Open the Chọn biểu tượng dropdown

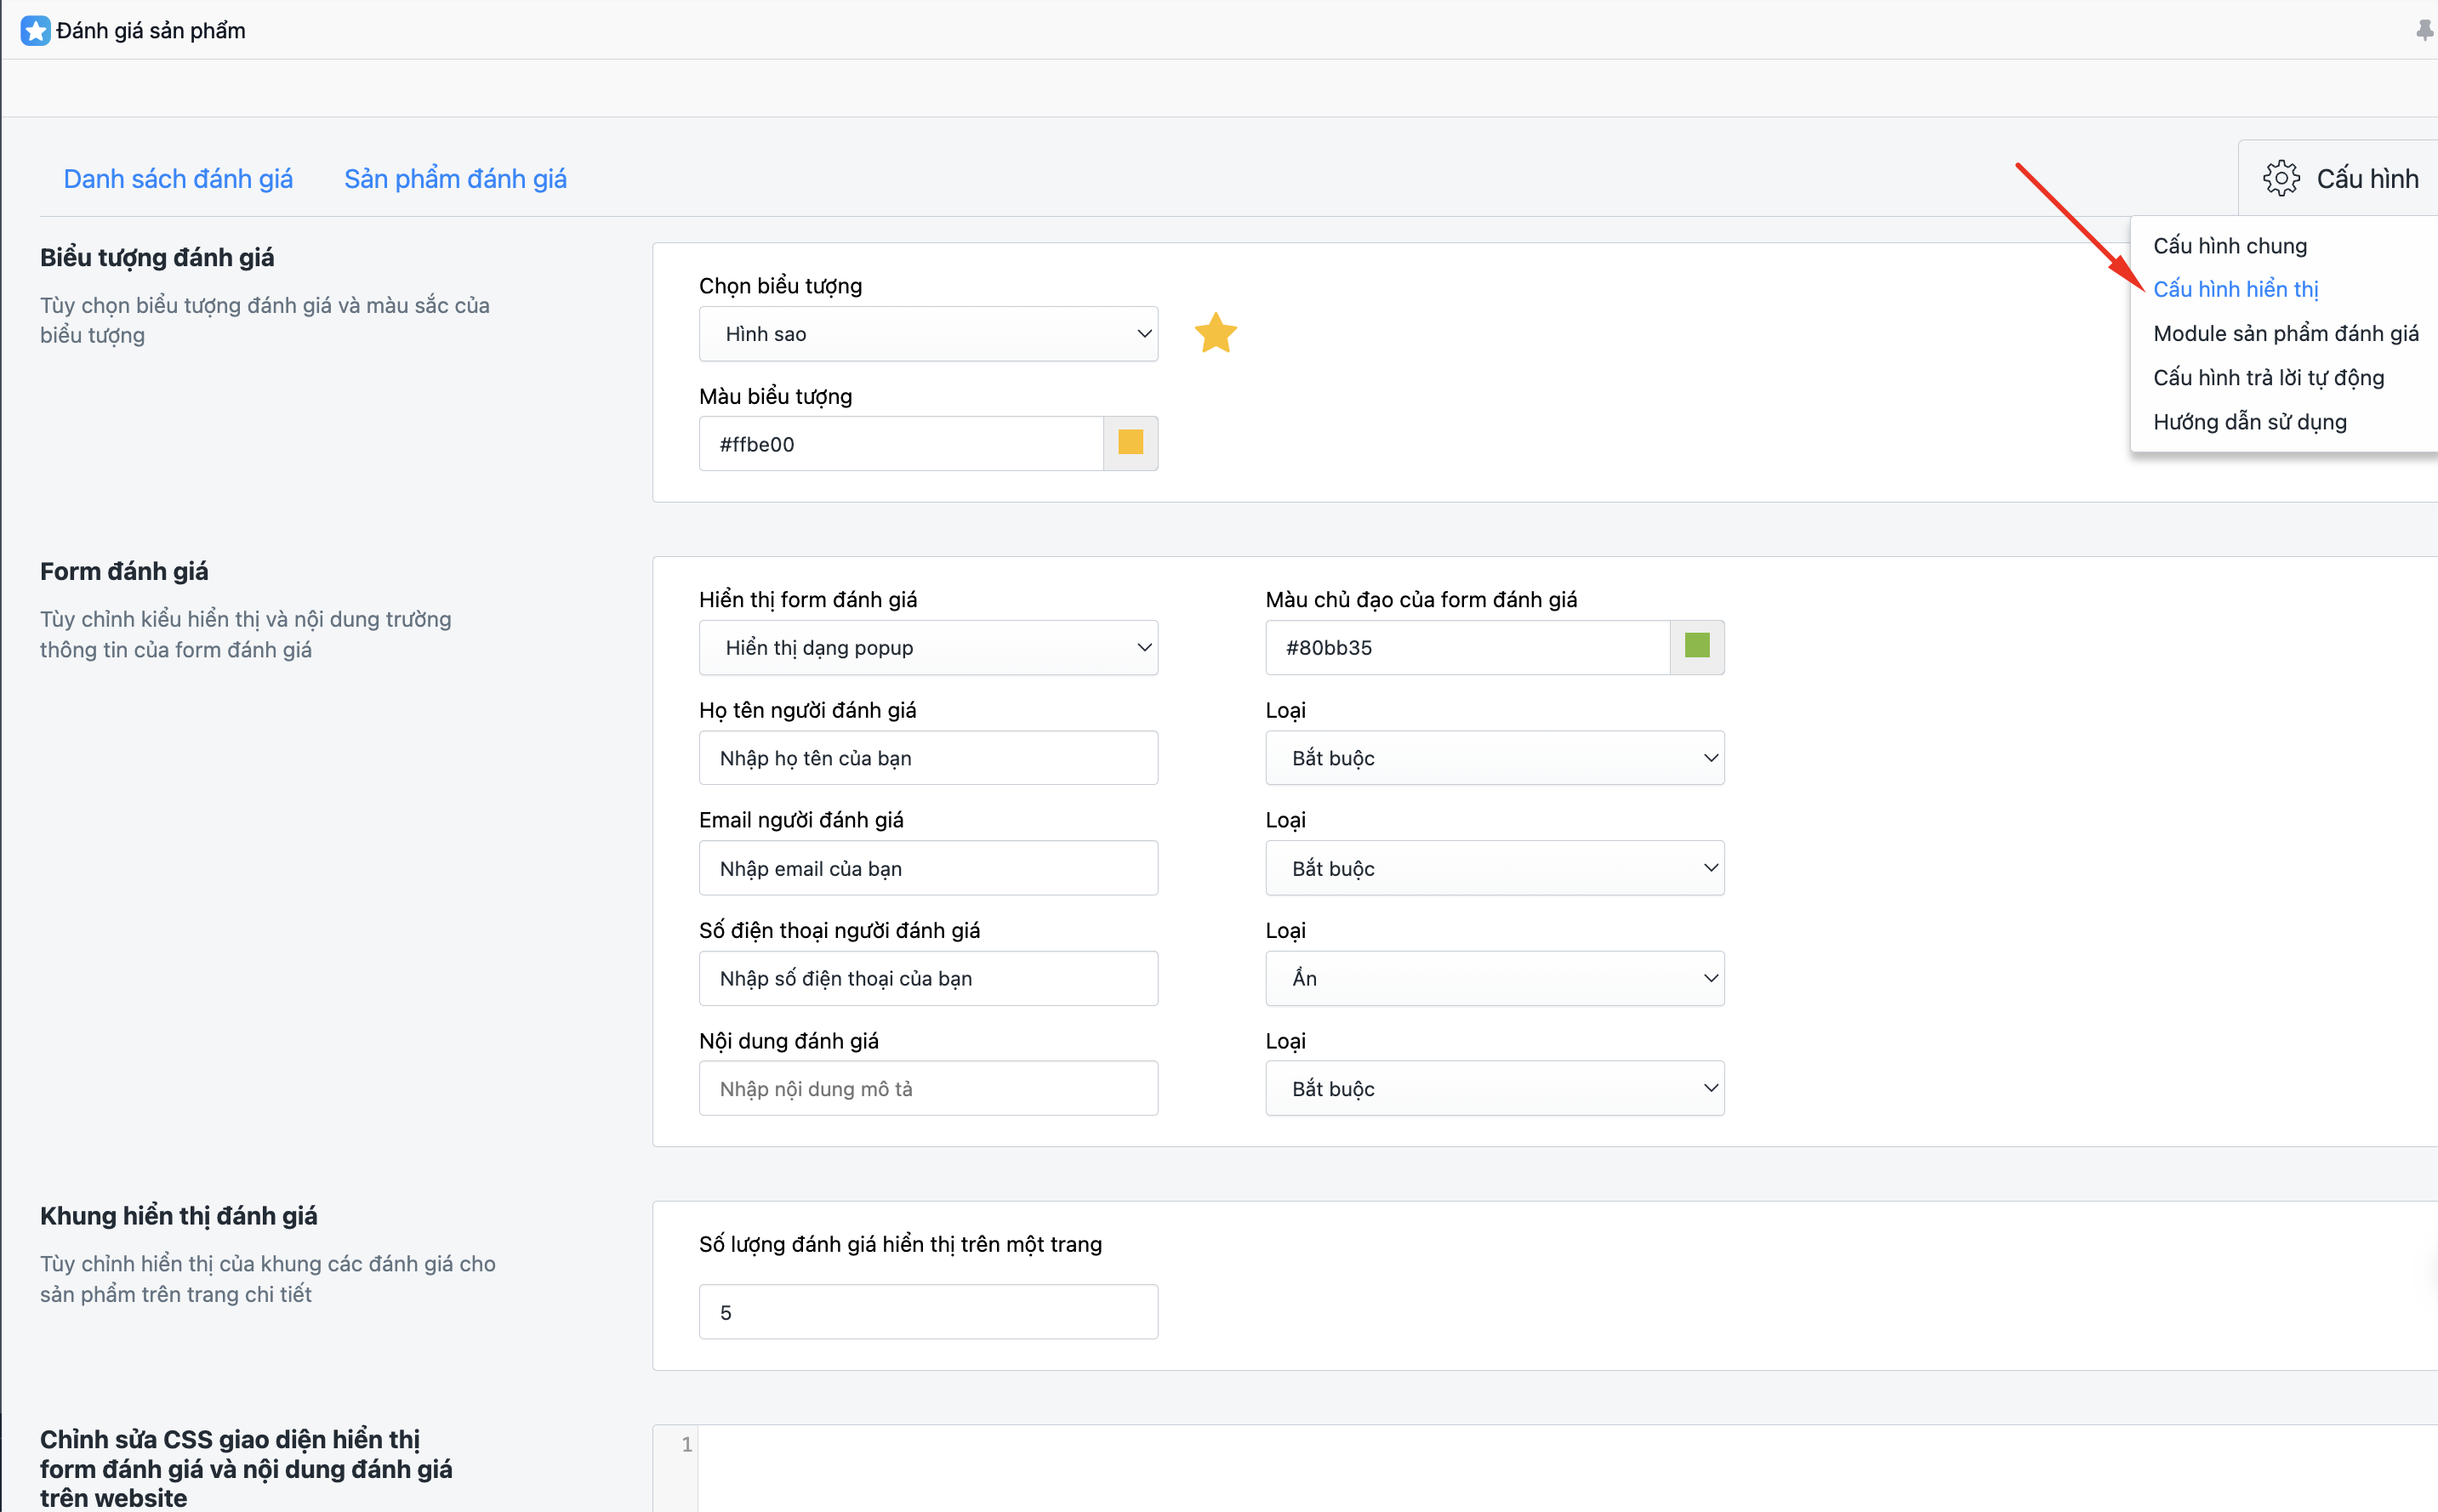tap(928, 334)
